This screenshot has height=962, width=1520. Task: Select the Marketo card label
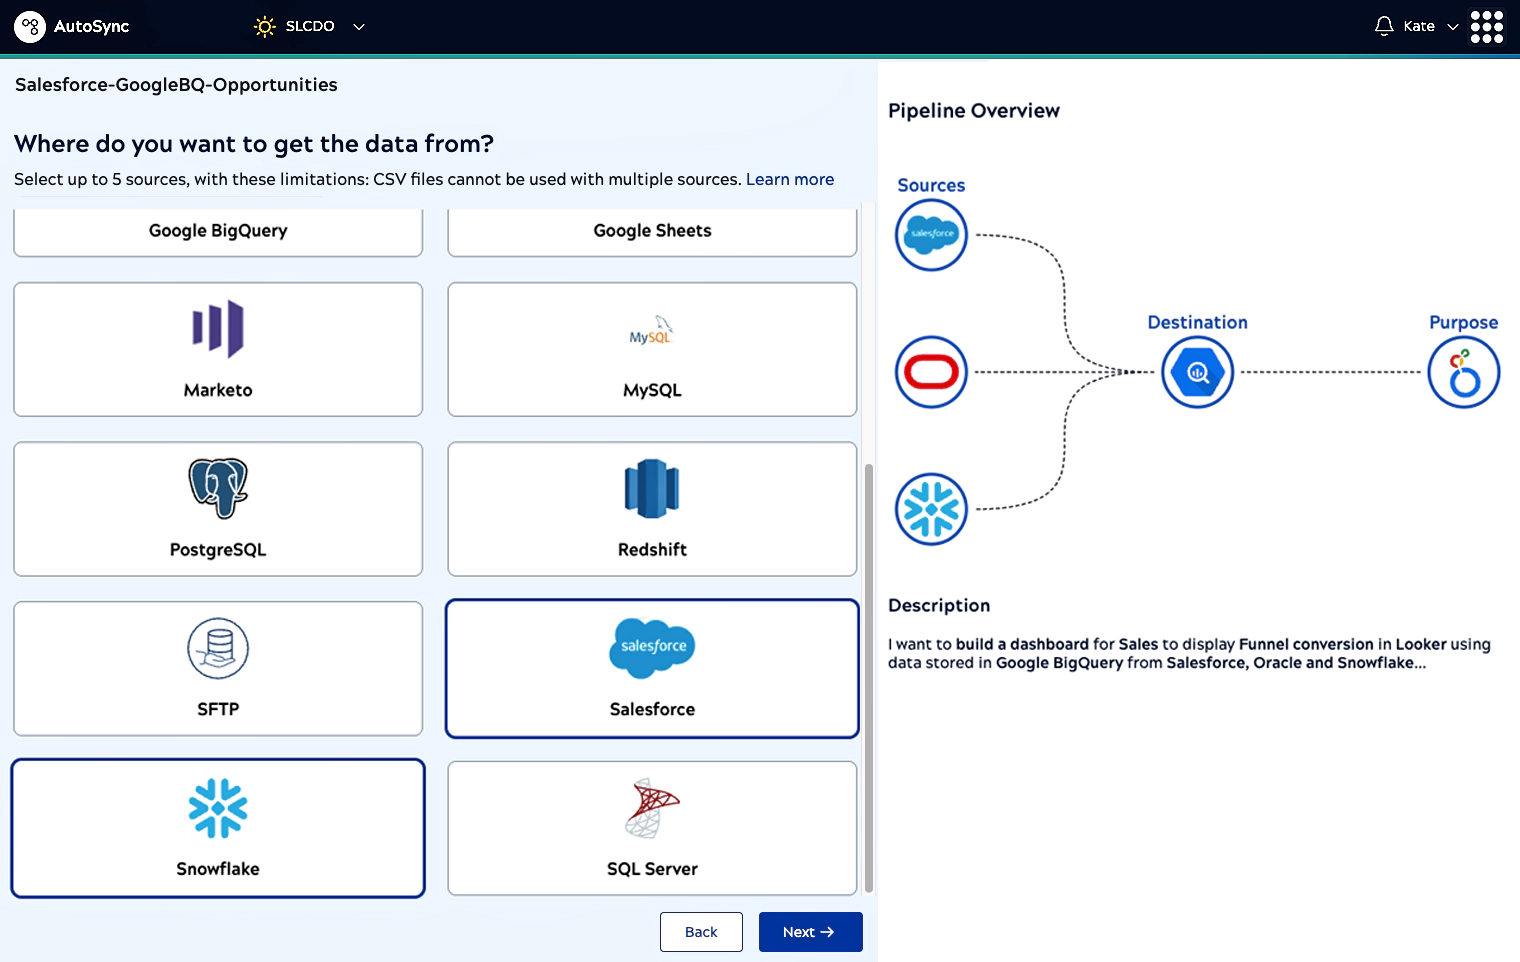click(218, 390)
